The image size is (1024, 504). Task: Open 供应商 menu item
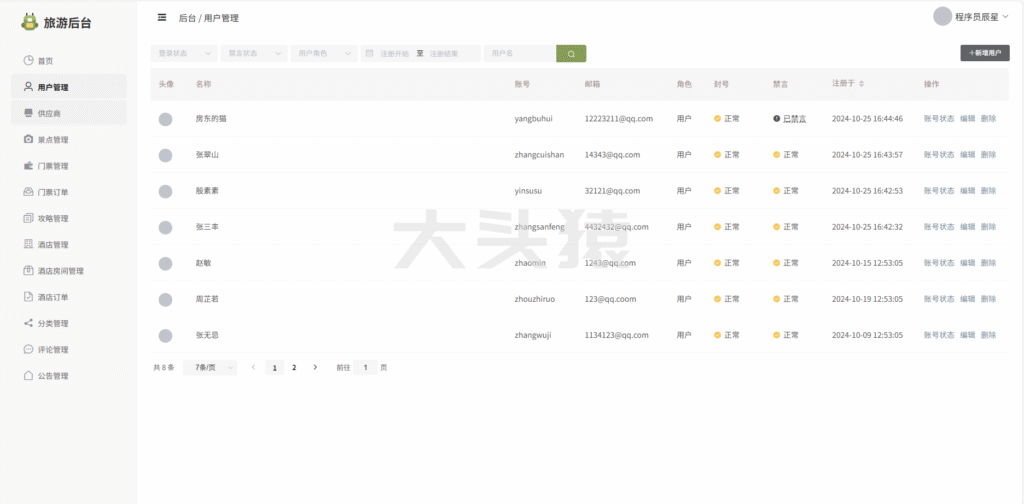tap(69, 113)
